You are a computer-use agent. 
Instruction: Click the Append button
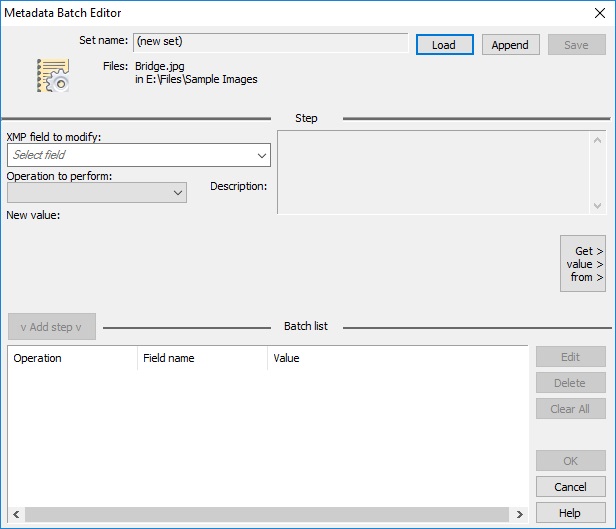(510, 45)
